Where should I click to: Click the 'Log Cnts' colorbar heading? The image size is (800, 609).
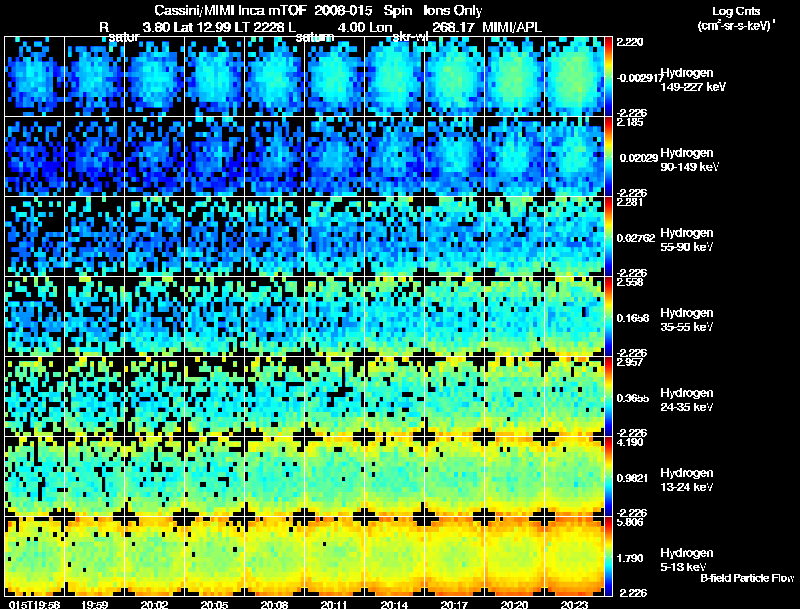[x=736, y=11]
